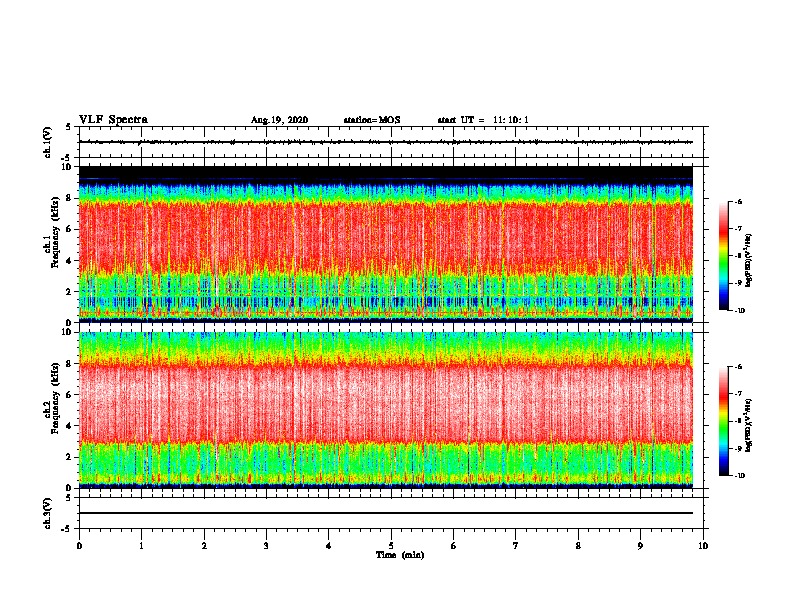This screenshot has width=792, height=612.
Task: Click the 5 tick on ch.3(V) axis
Action: coord(69,498)
